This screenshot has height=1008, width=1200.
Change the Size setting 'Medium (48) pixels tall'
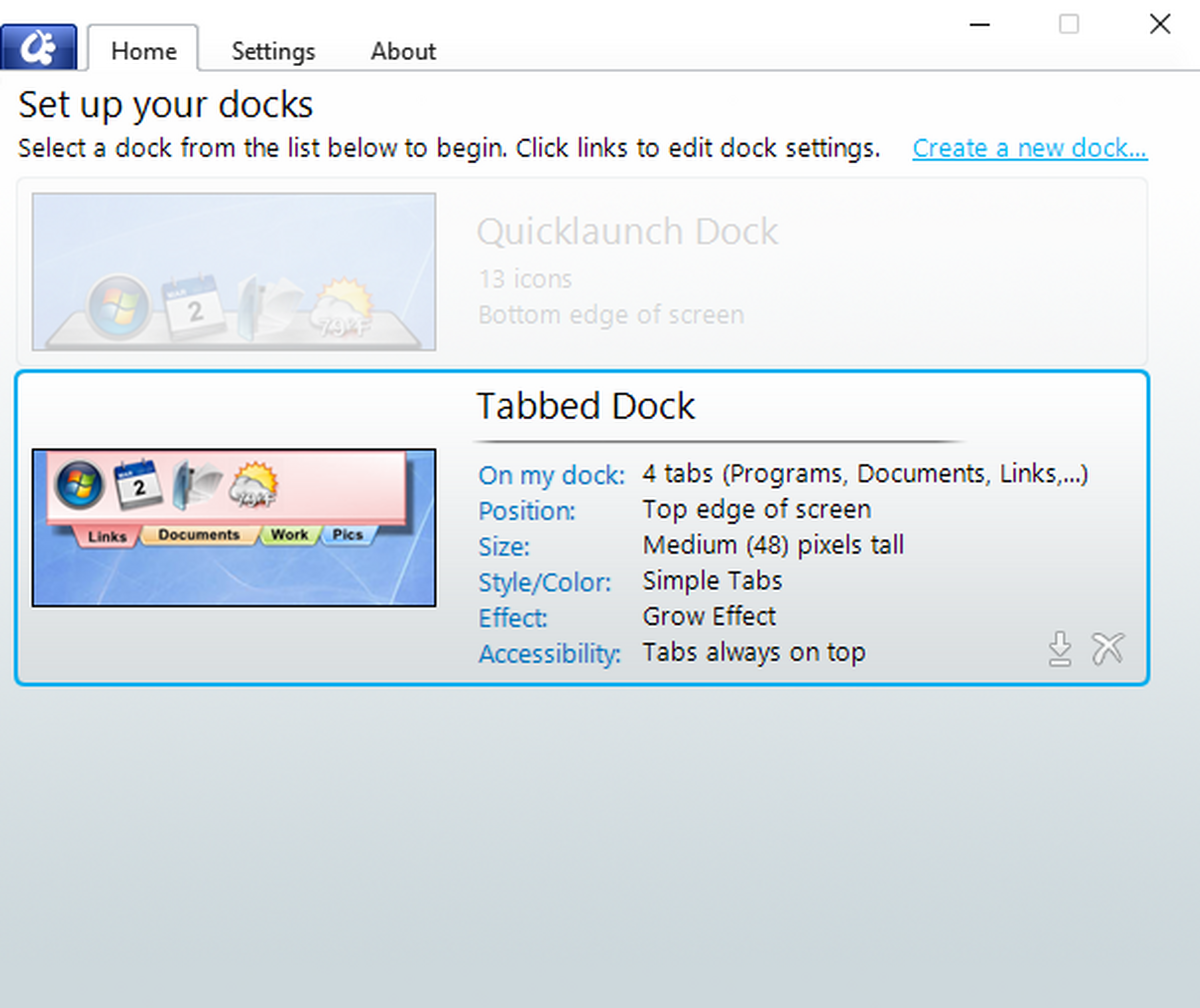click(x=775, y=545)
